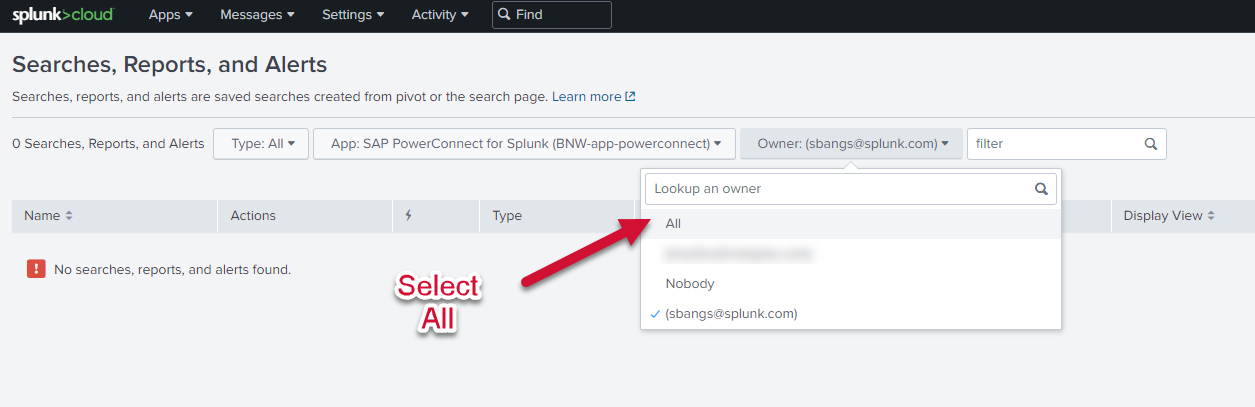The width and height of the screenshot is (1255, 407).
Task: Open the Type: All dropdown
Action: coord(262,144)
